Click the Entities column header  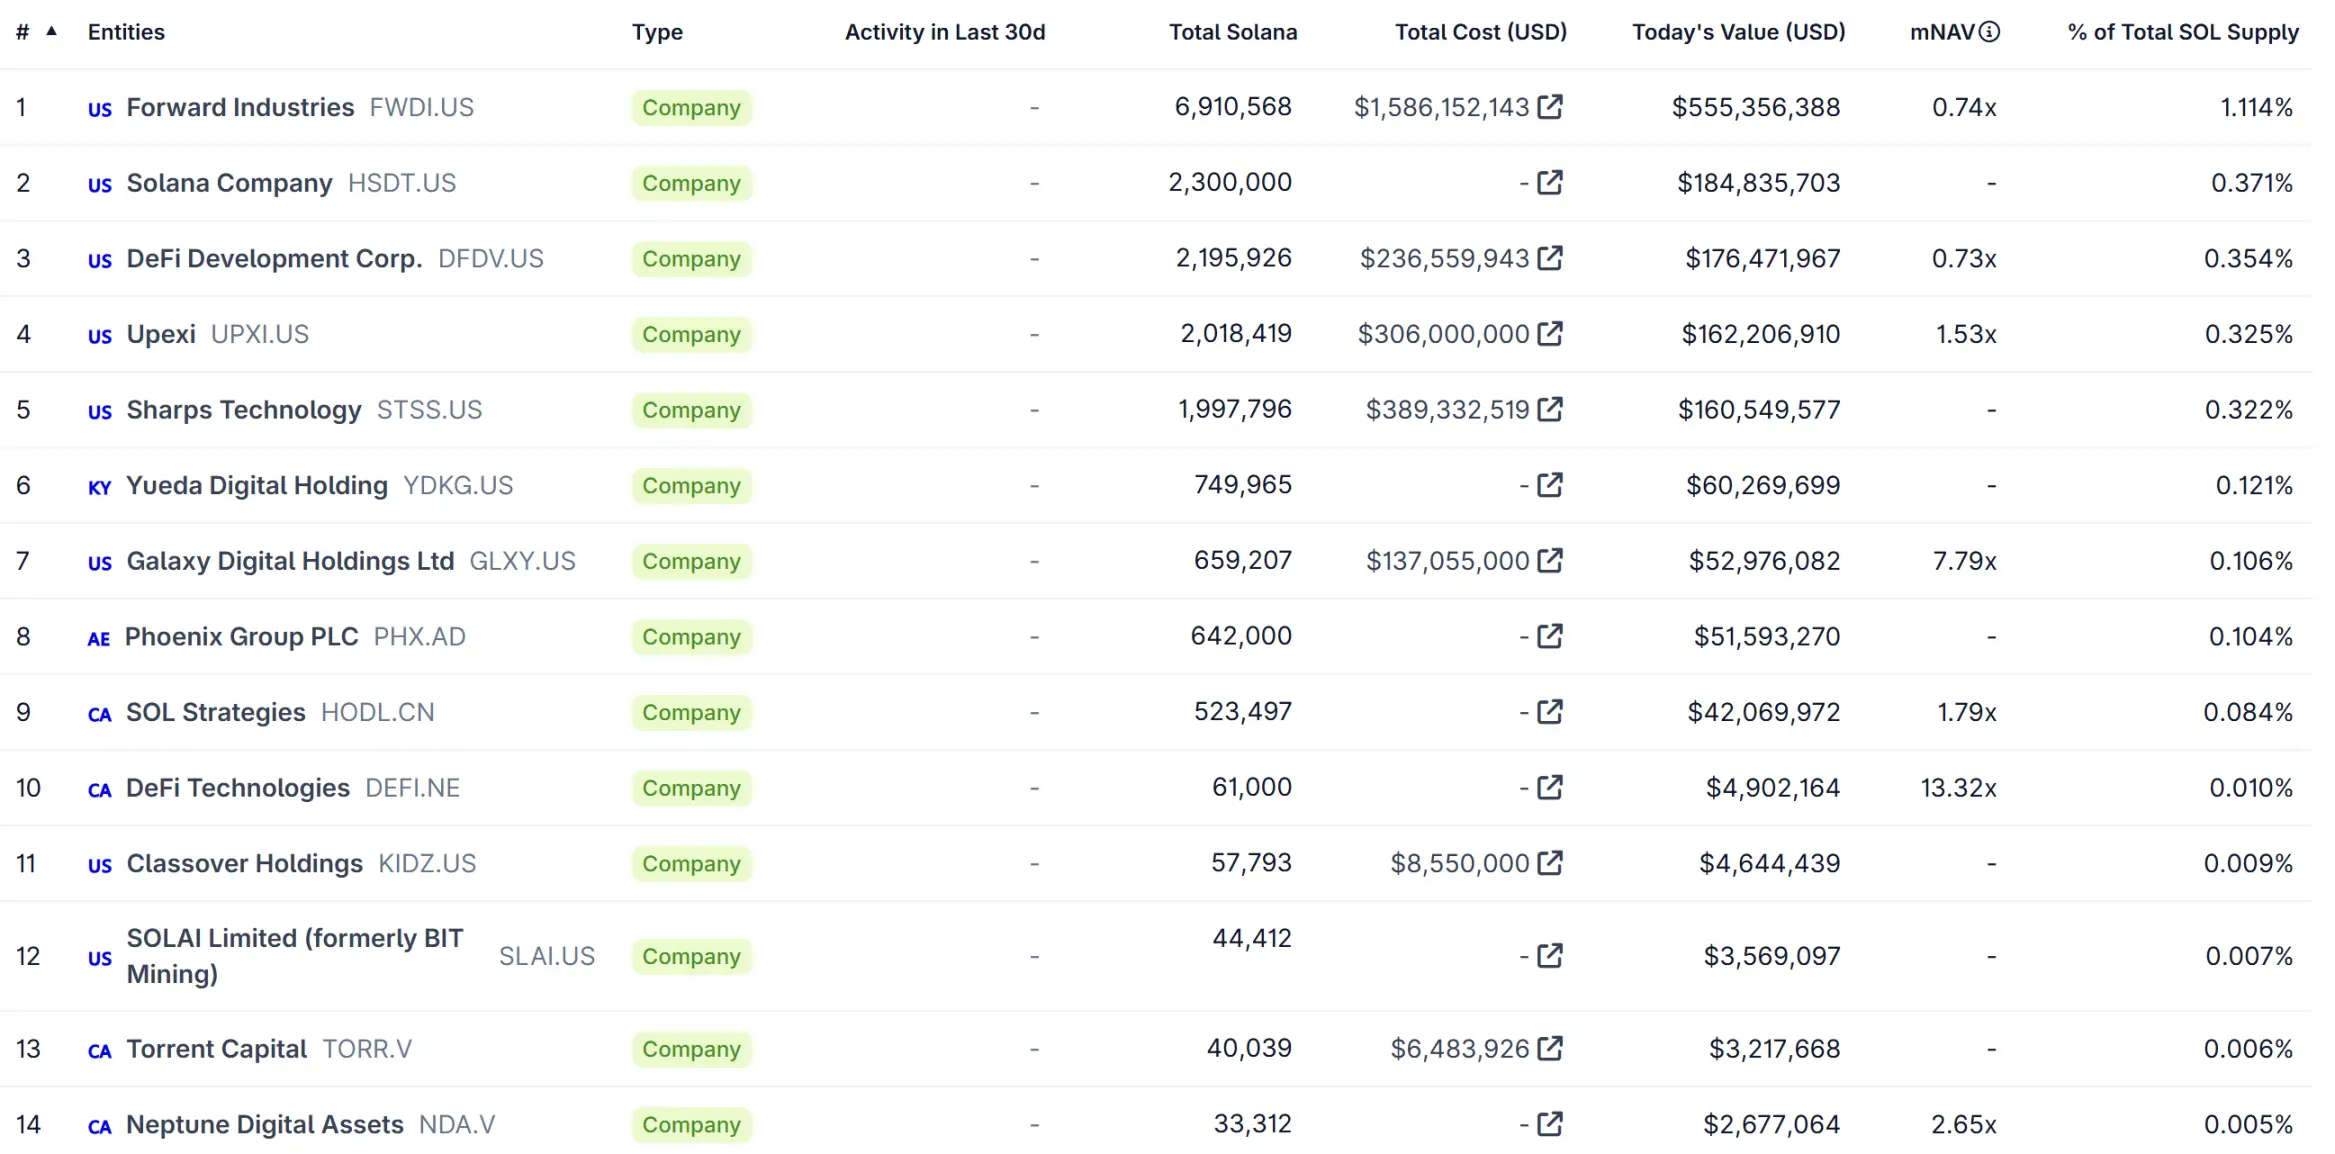point(126,32)
